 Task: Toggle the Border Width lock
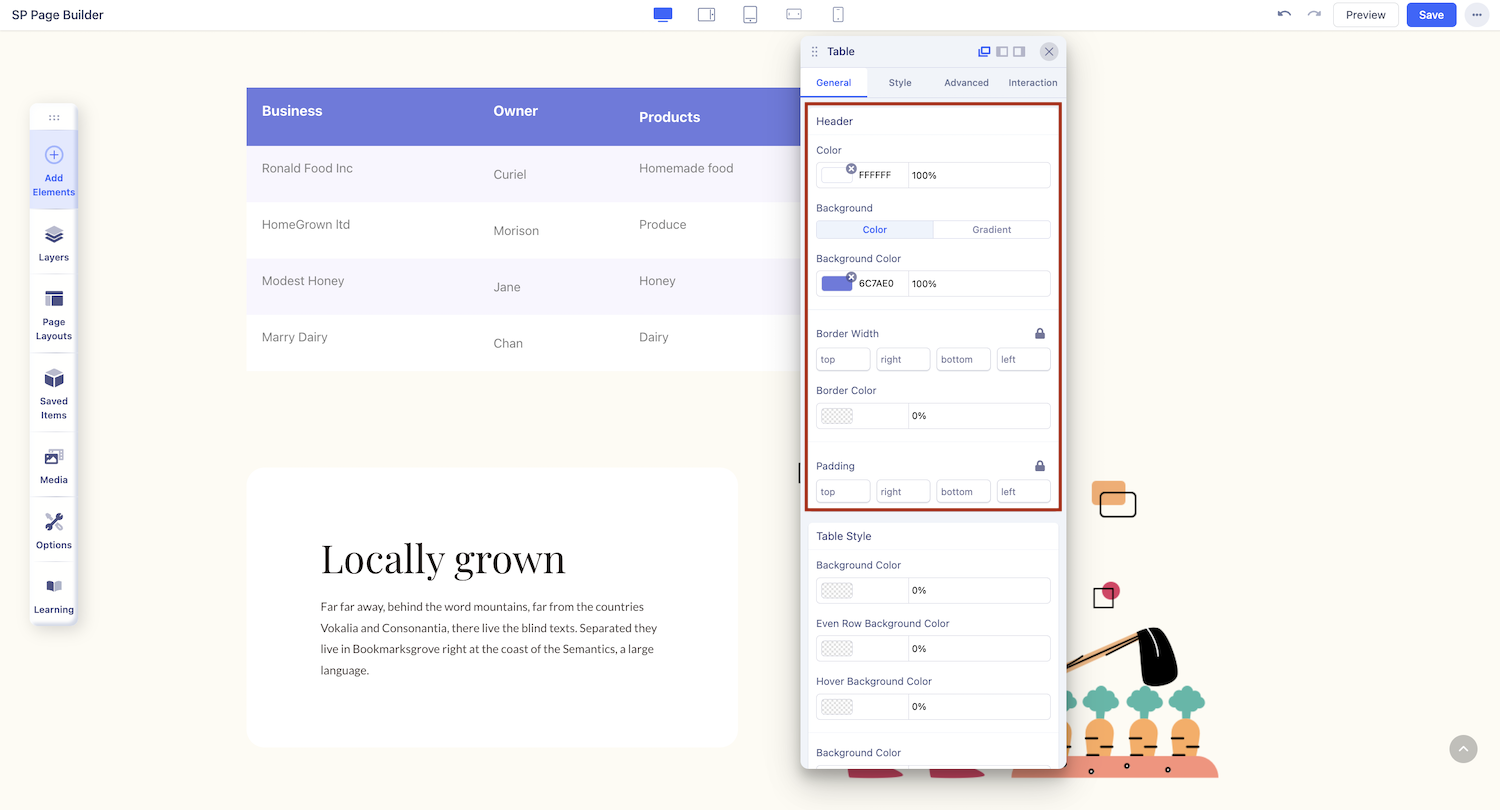click(x=1040, y=334)
